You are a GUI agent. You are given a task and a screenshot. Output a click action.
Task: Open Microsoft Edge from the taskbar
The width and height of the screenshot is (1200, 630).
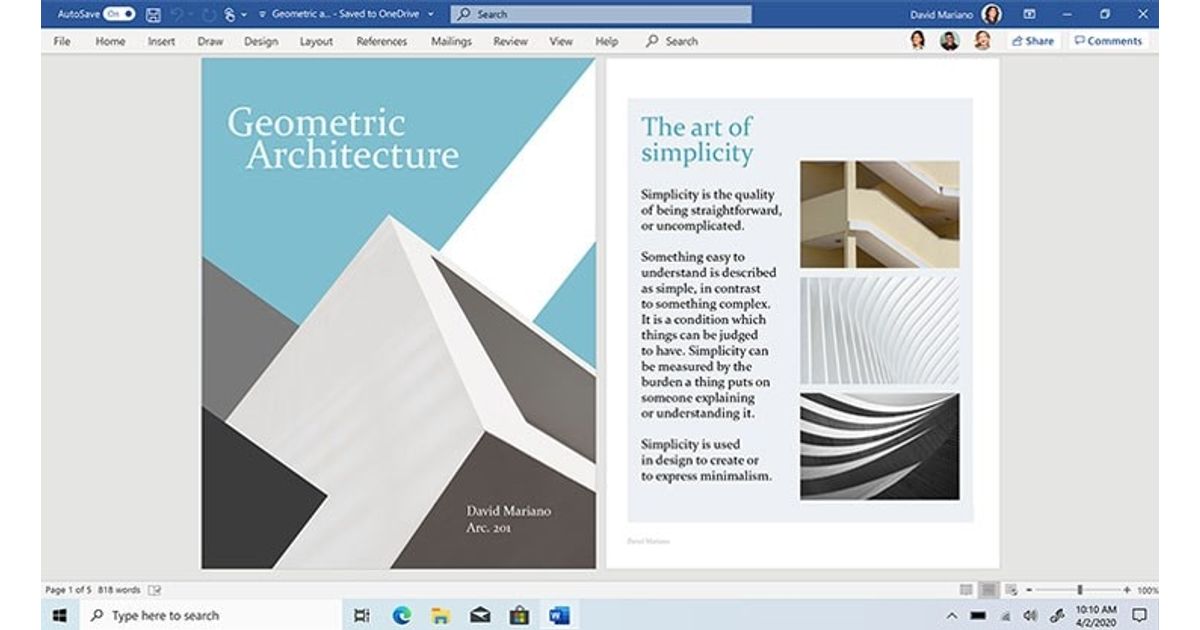pyautogui.click(x=401, y=615)
